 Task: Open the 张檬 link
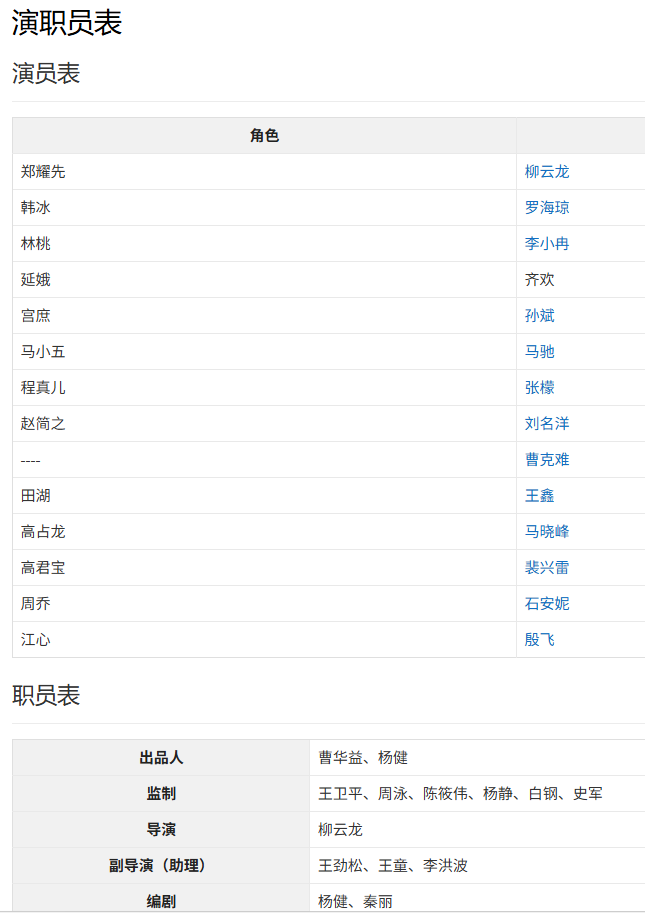540,388
